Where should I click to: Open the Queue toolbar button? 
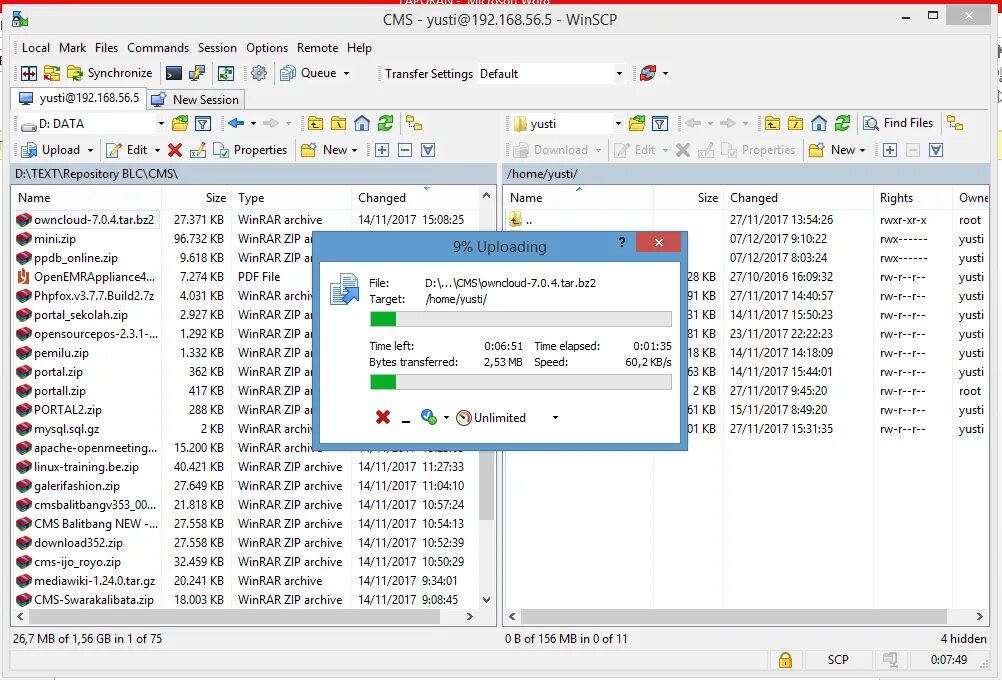point(309,73)
